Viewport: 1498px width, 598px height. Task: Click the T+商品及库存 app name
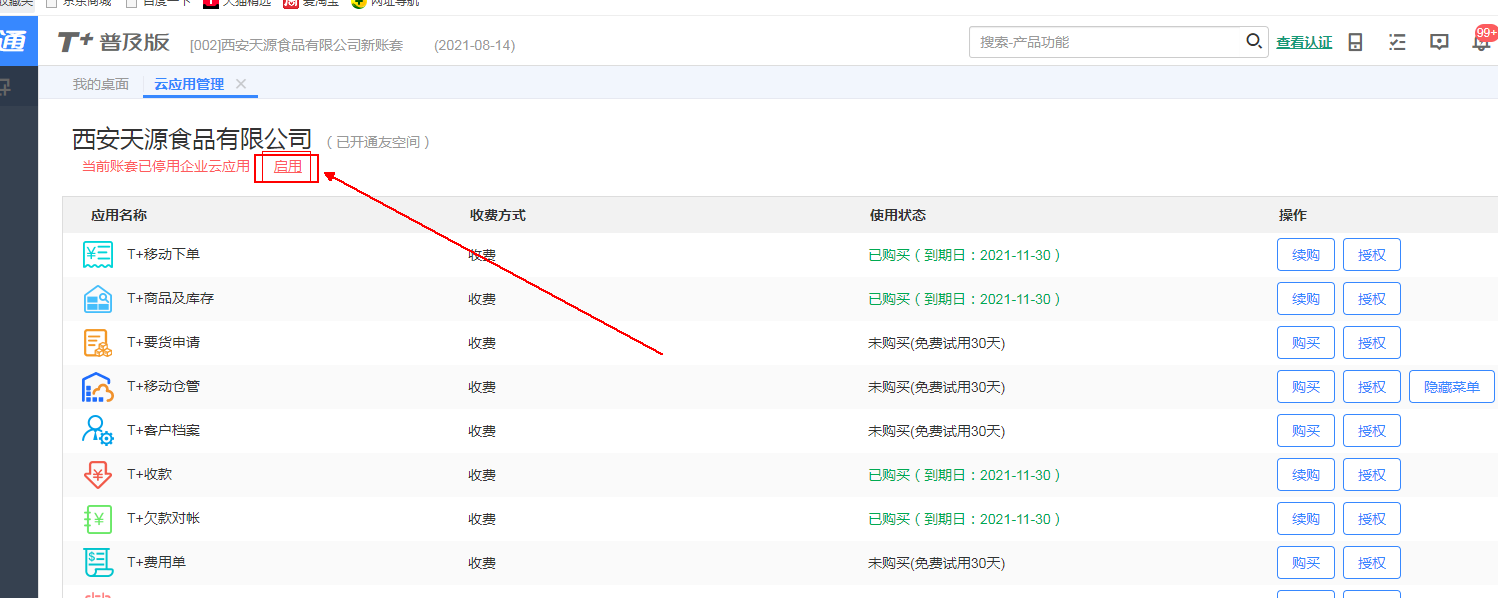(x=170, y=298)
